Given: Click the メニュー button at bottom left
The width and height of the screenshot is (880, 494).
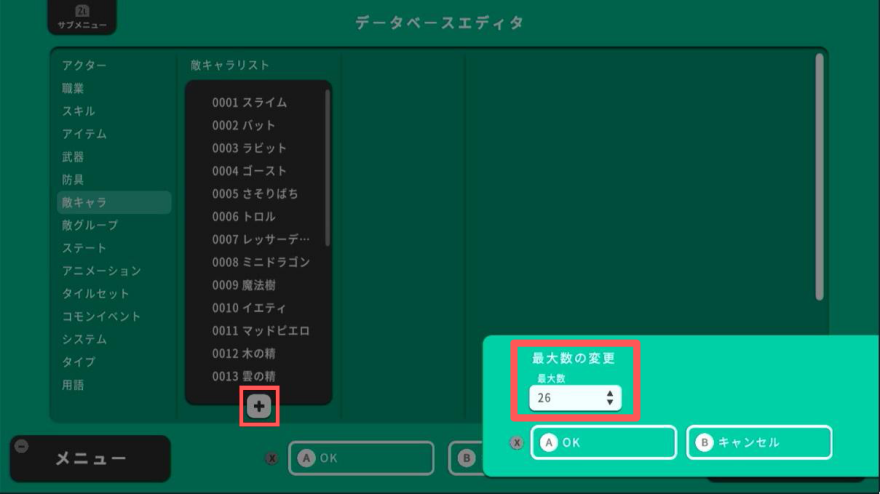Looking at the screenshot, I should pos(90,459).
